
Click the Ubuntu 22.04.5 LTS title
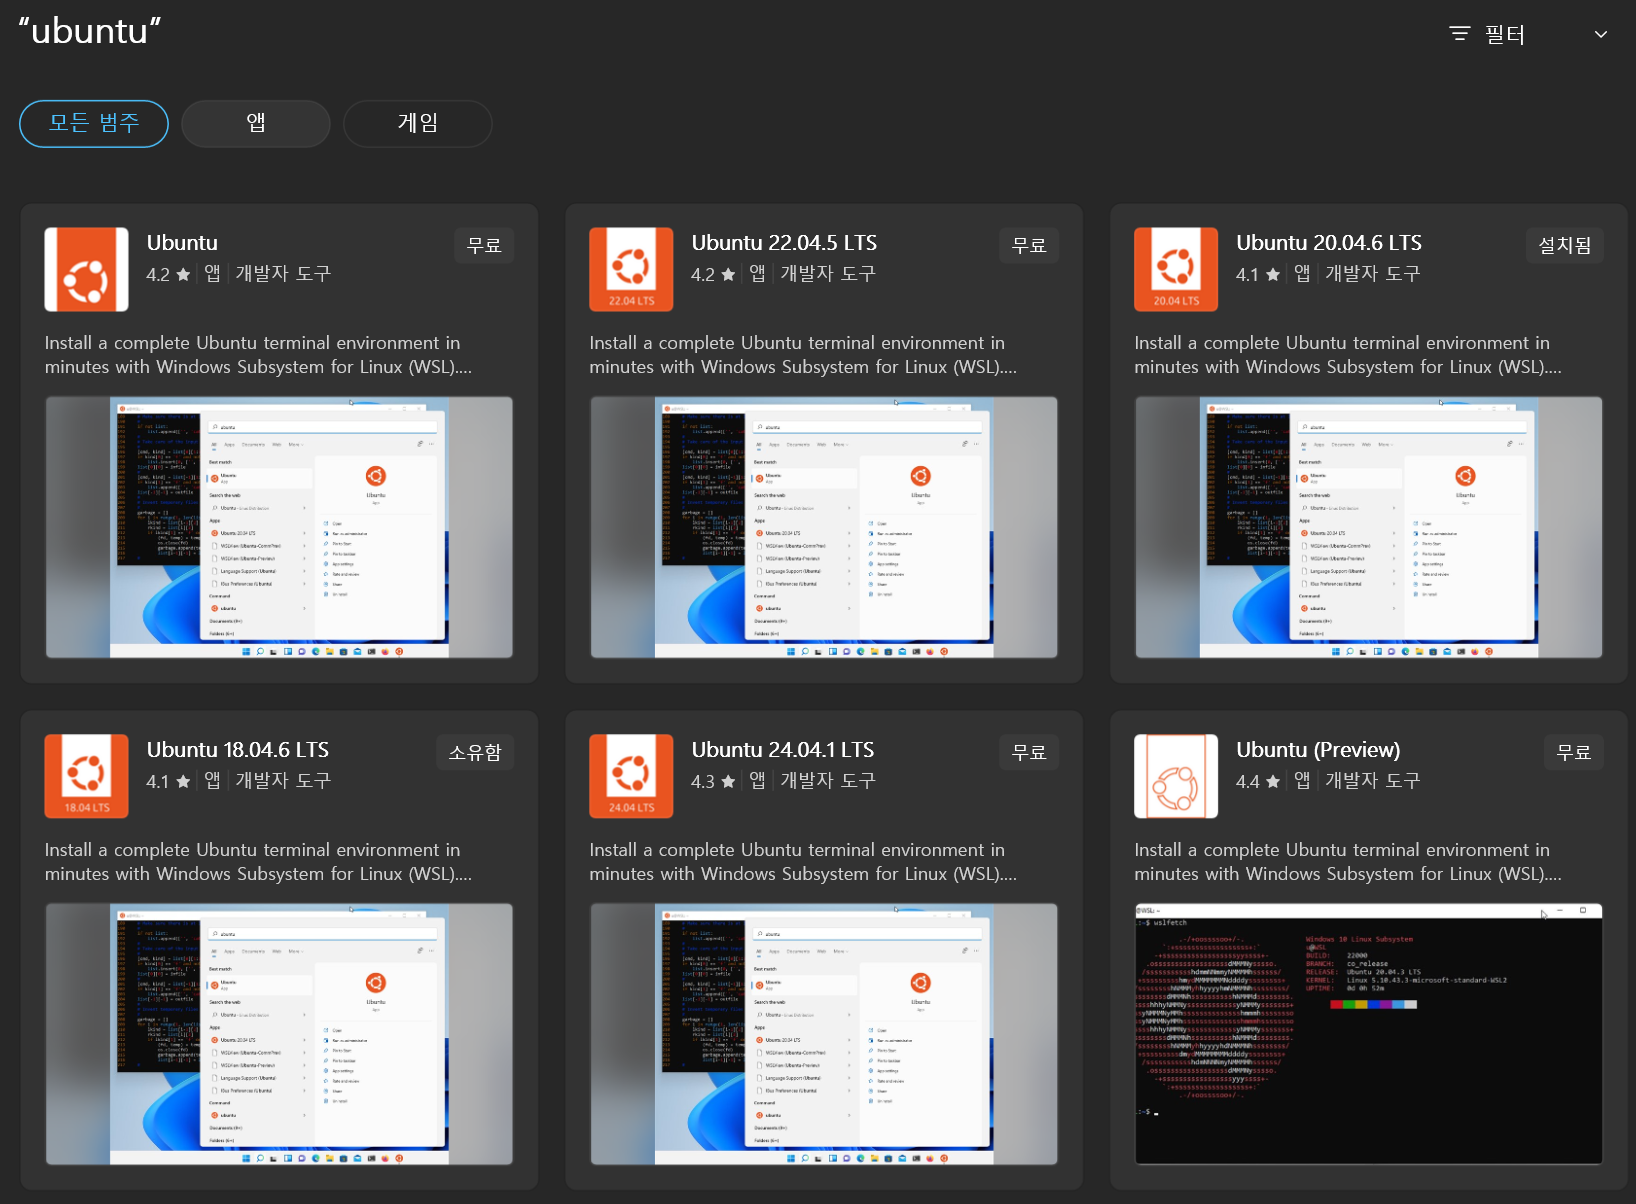(784, 243)
